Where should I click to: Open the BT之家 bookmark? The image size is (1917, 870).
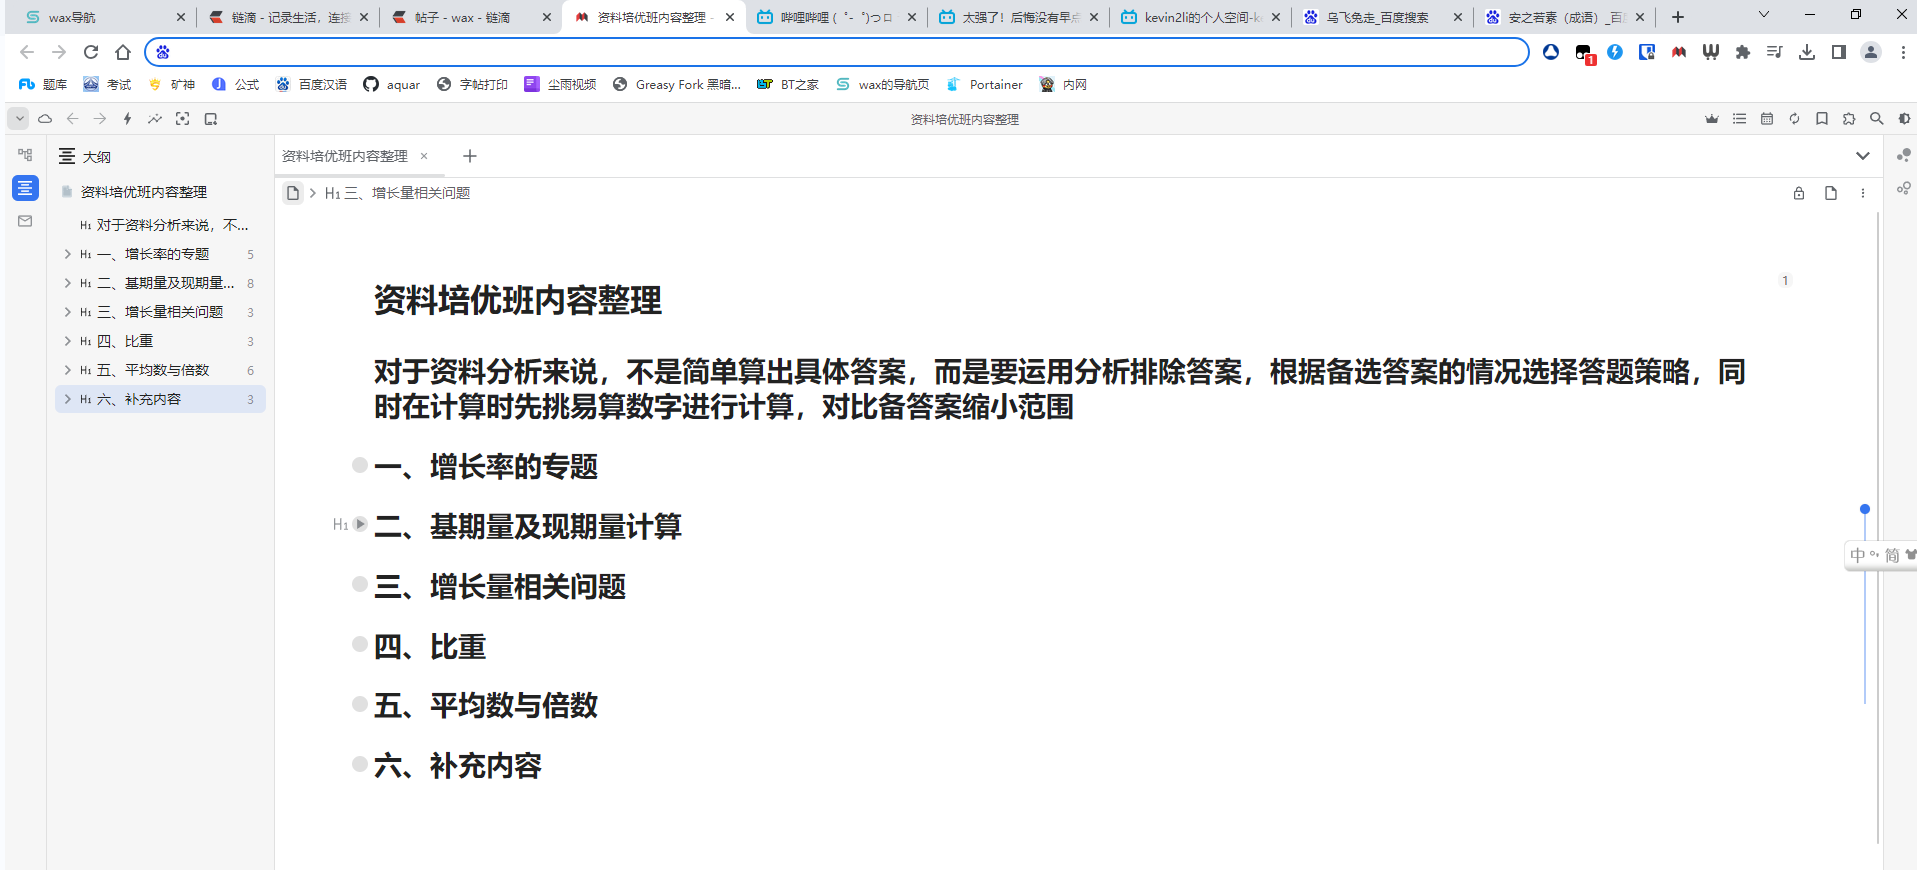pos(788,85)
